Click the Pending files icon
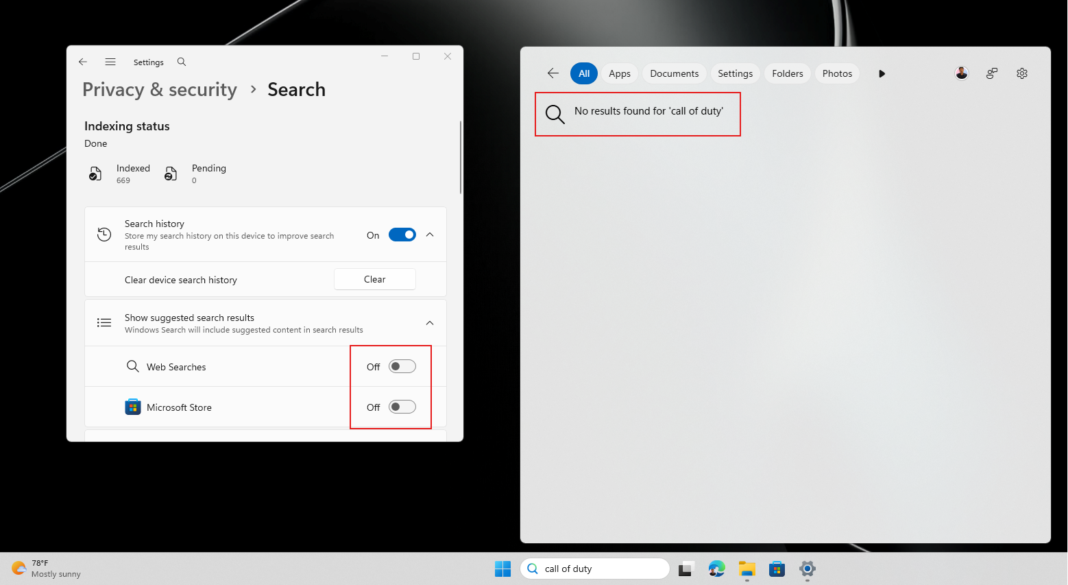This screenshot has height=585, width=1068. tap(170, 174)
